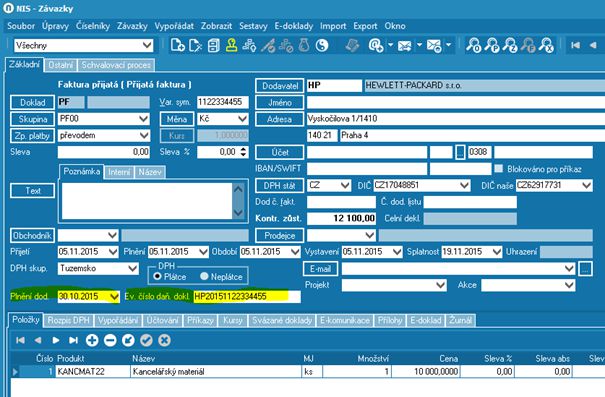Image resolution: width=605 pixels, height=397 pixels.
Task: Switch to the Rozpis DPH tab
Action: (68, 320)
